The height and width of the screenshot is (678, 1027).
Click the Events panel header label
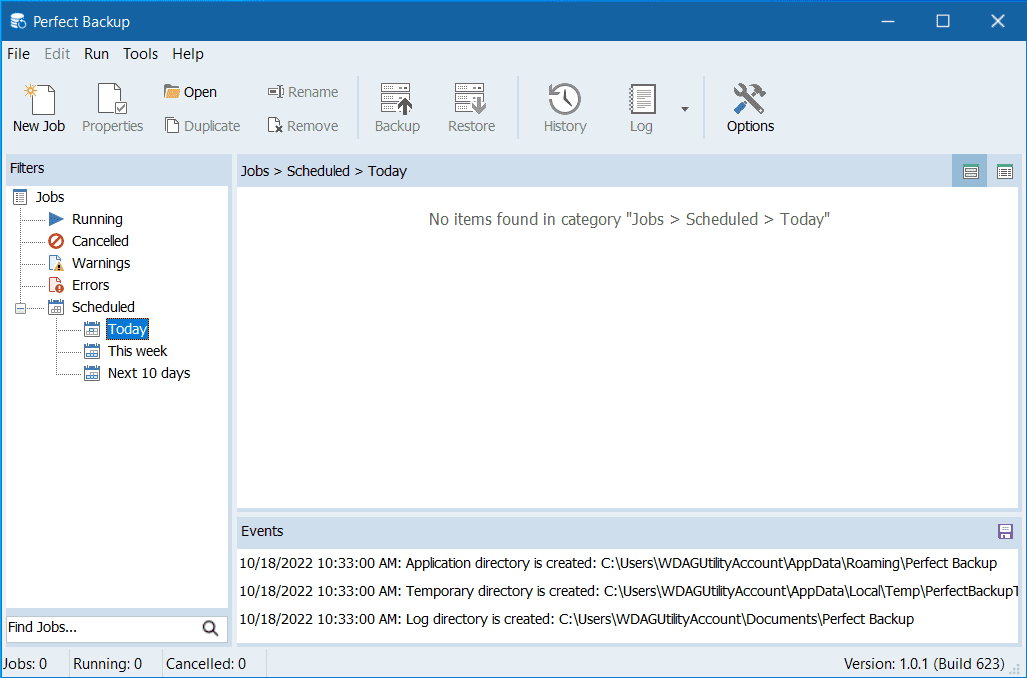coord(262,531)
